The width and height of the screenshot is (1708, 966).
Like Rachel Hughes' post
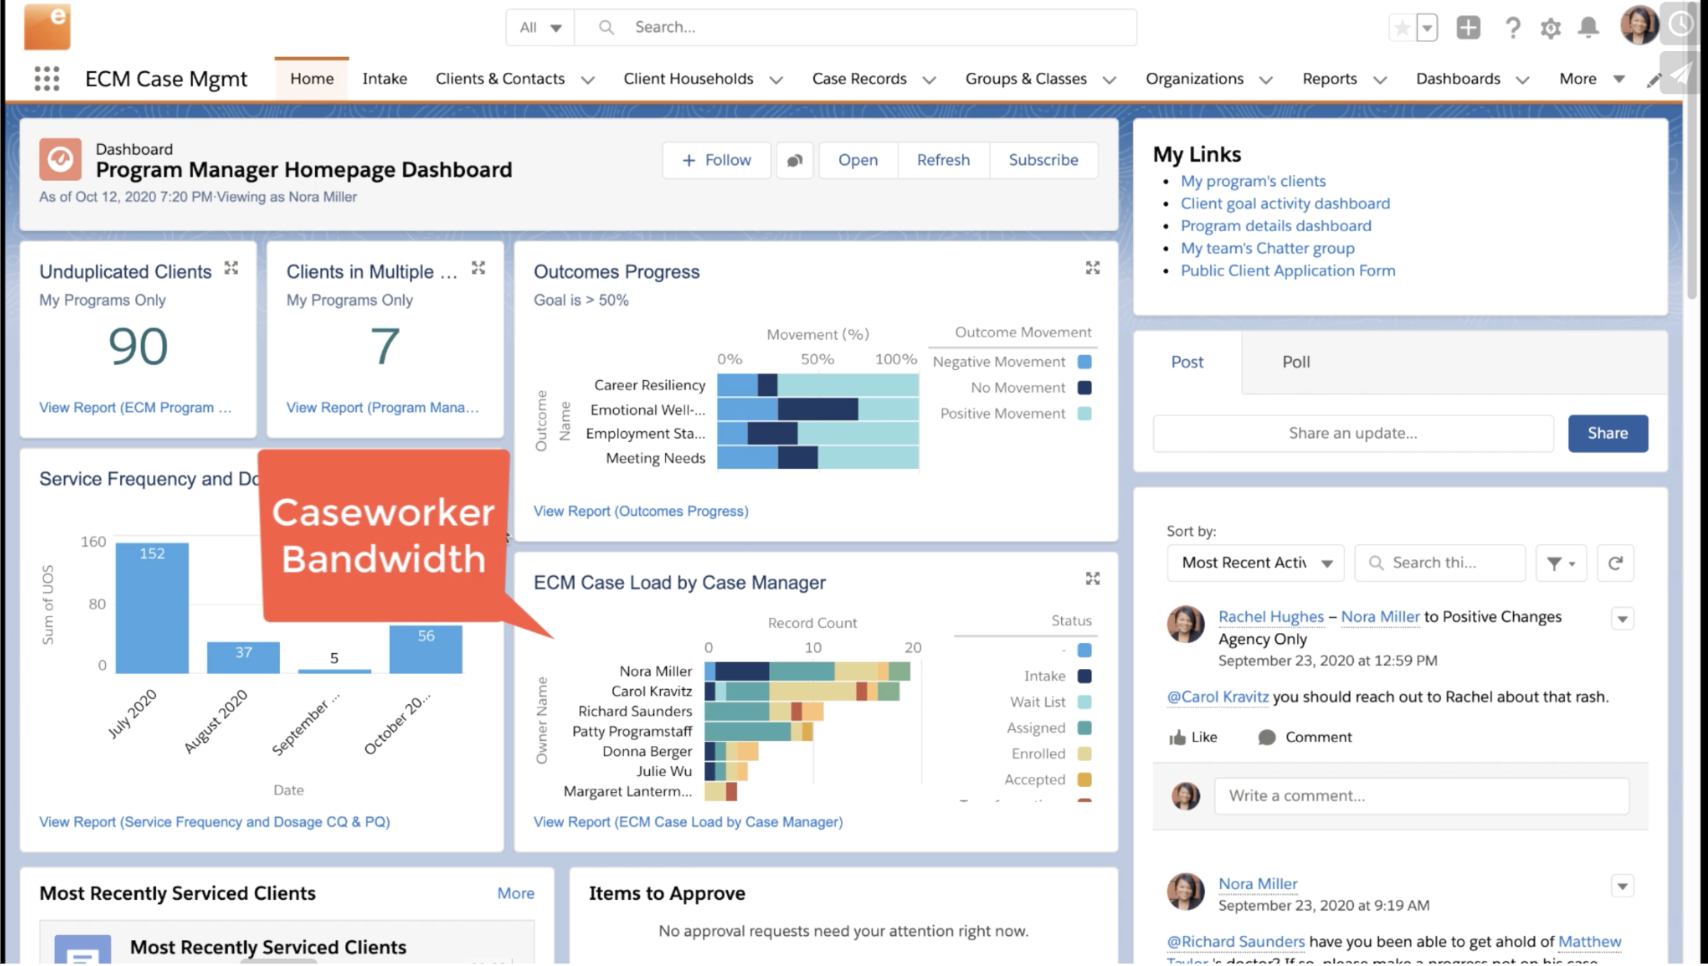[x=1193, y=737]
